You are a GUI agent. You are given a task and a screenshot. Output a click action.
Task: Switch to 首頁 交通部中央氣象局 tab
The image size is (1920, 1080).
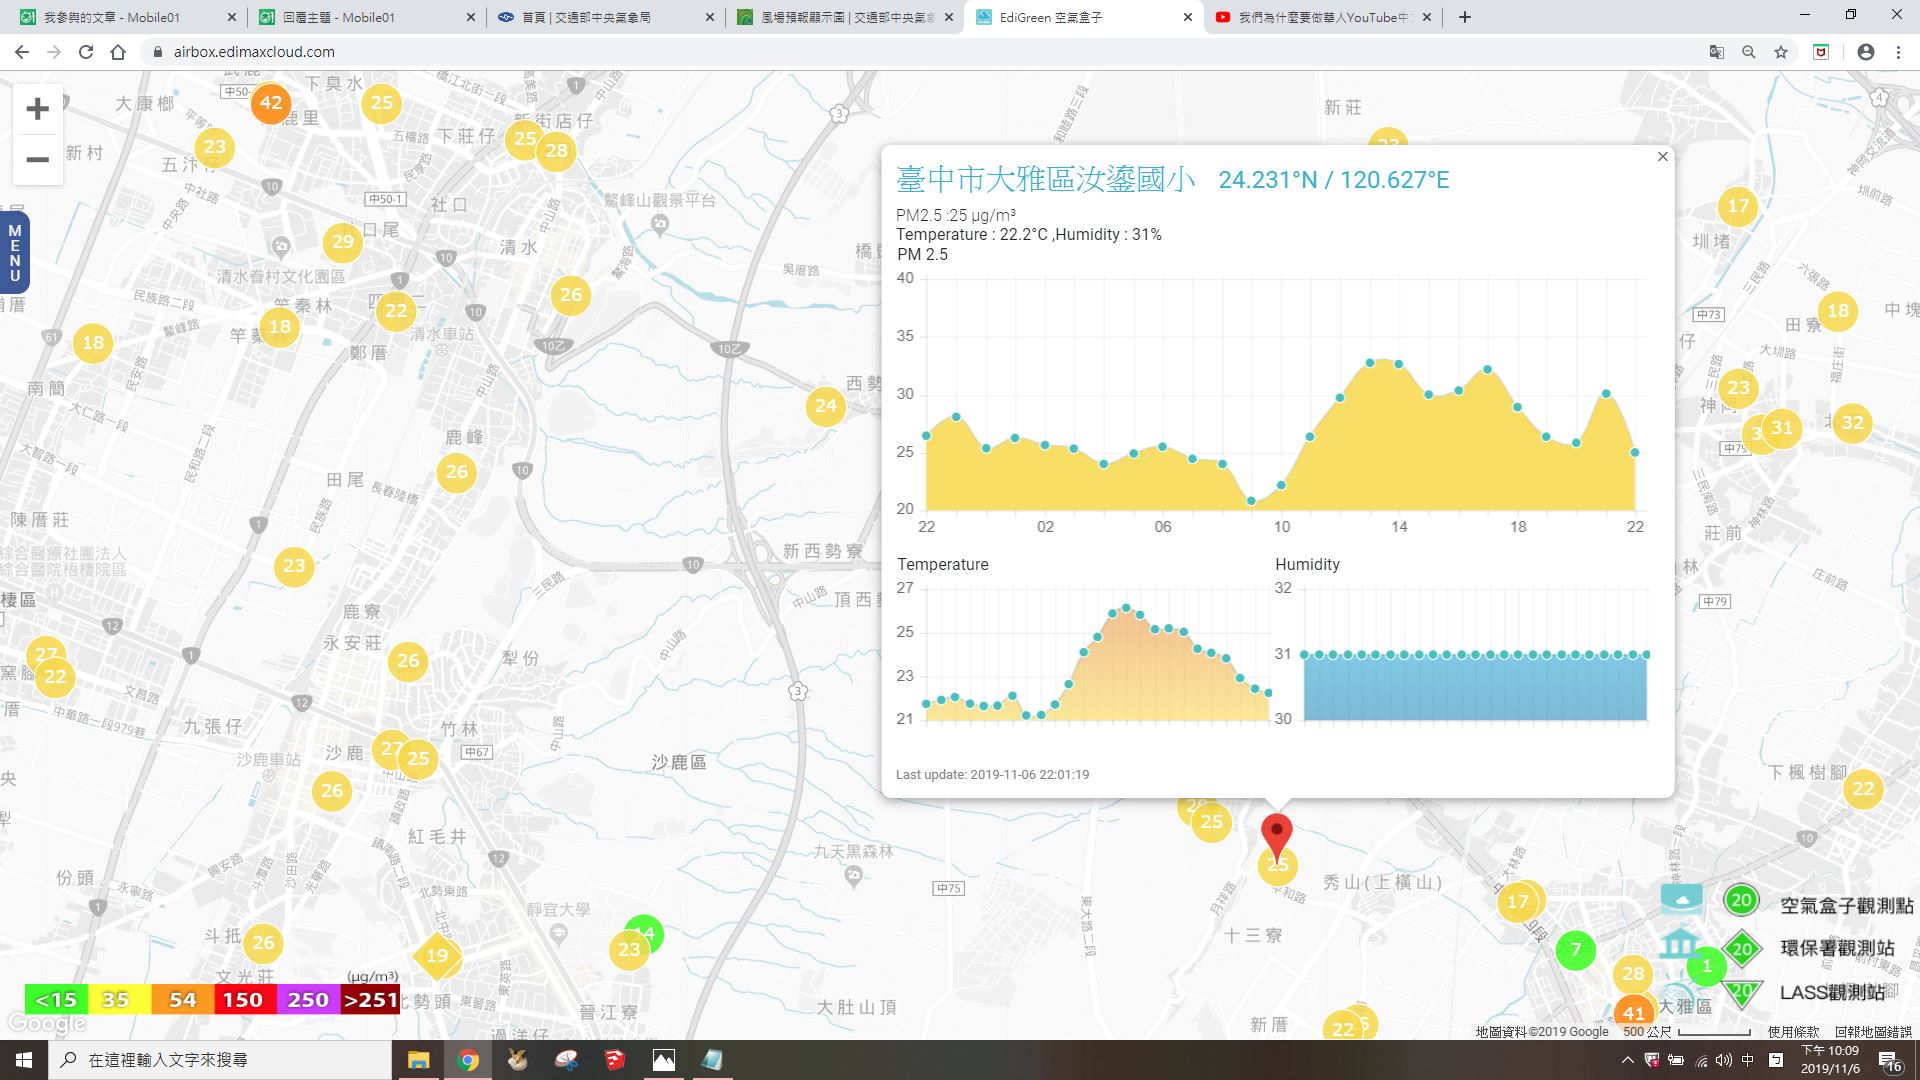[605, 17]
